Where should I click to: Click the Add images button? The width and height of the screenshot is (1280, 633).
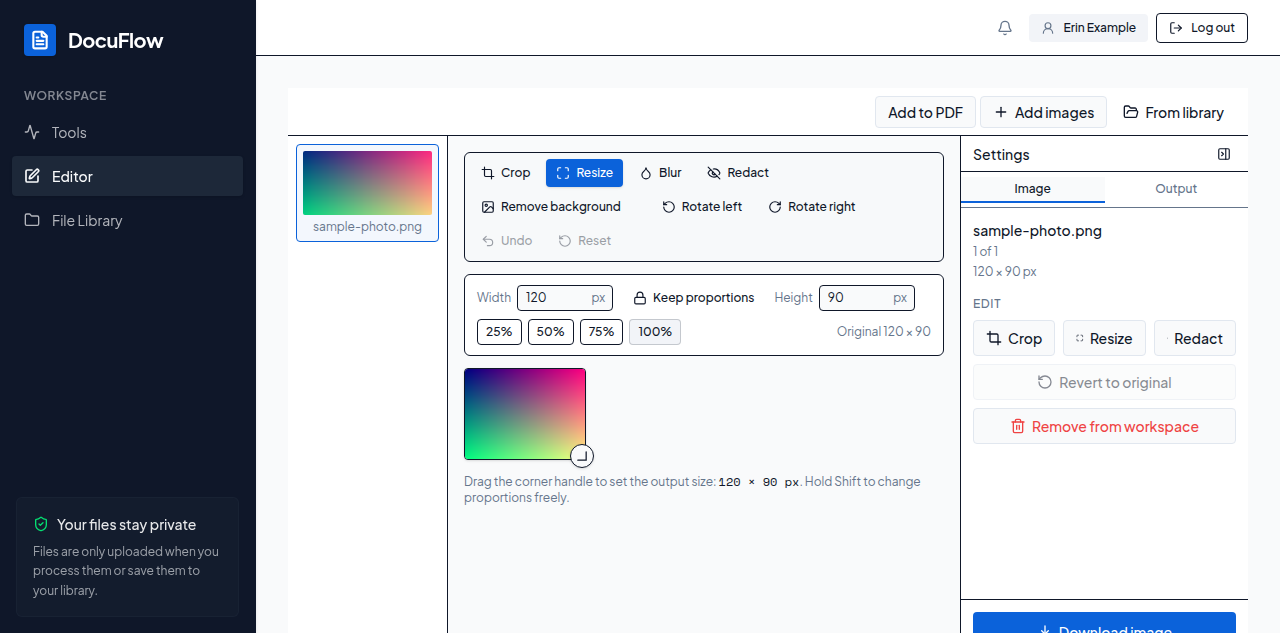tap(1044, 112)
